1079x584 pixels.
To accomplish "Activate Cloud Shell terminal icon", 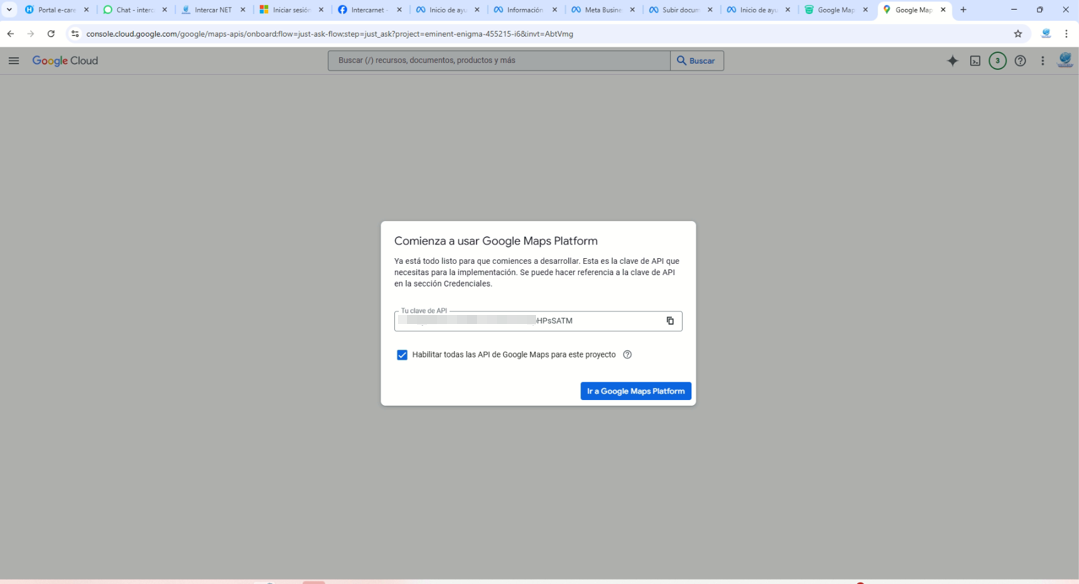I will pos(975,61).
